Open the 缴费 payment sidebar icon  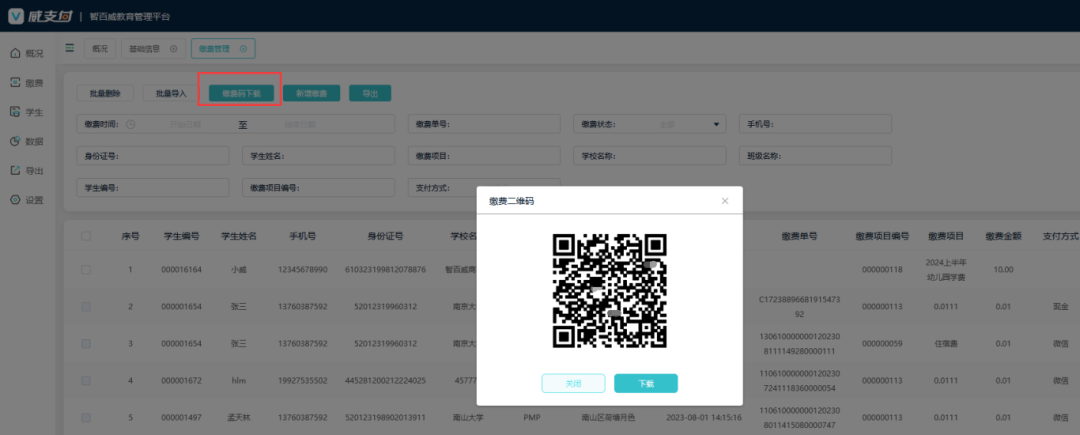tap(15, 82)
